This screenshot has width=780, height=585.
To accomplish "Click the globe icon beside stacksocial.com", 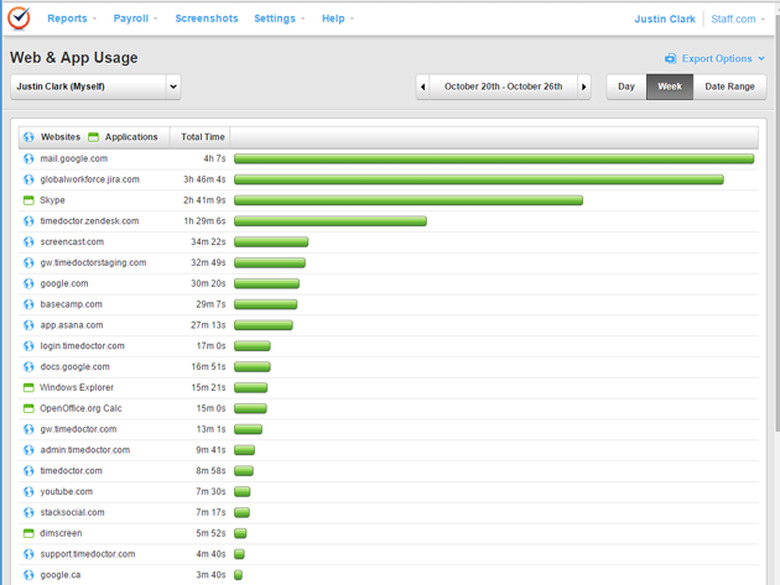I will coord(29,512).
